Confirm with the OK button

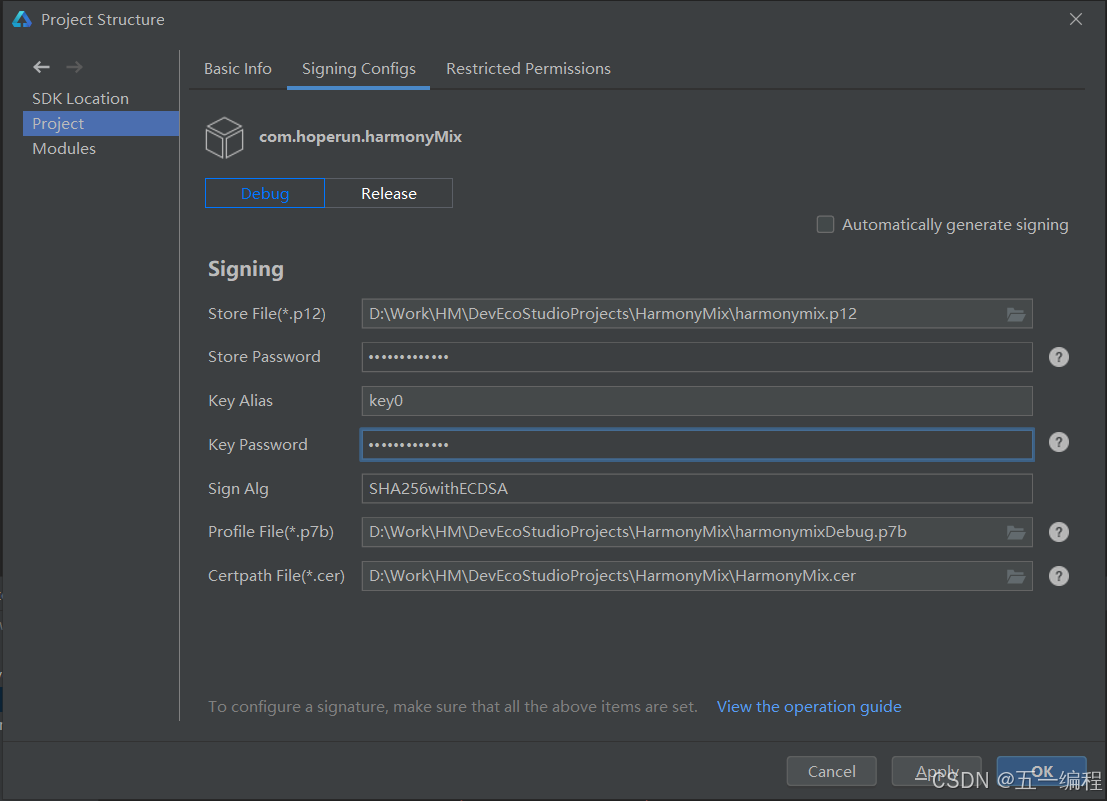click(x=1041, y=771)
